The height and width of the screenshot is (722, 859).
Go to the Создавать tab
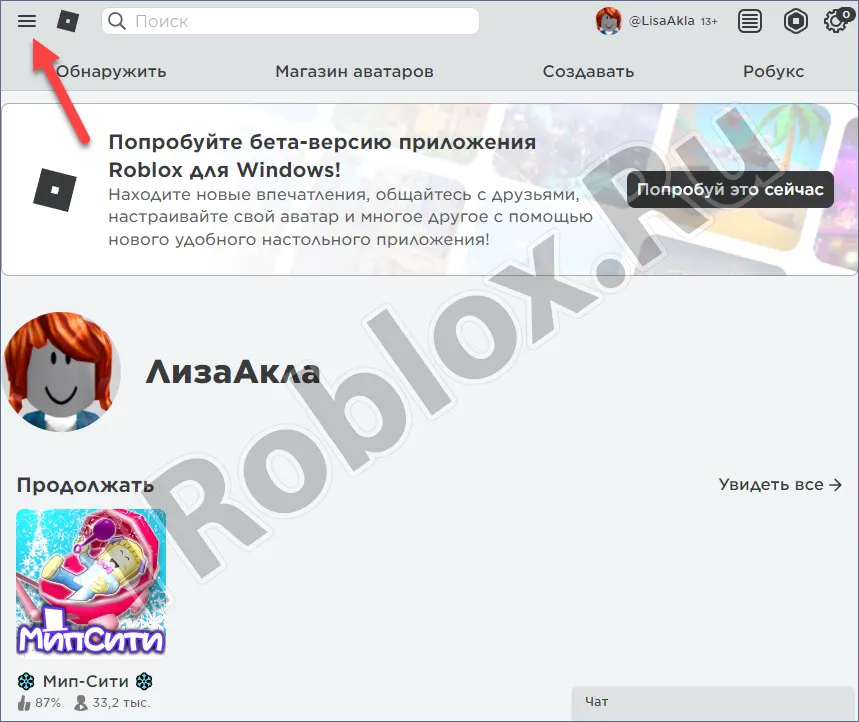[588, 71]
